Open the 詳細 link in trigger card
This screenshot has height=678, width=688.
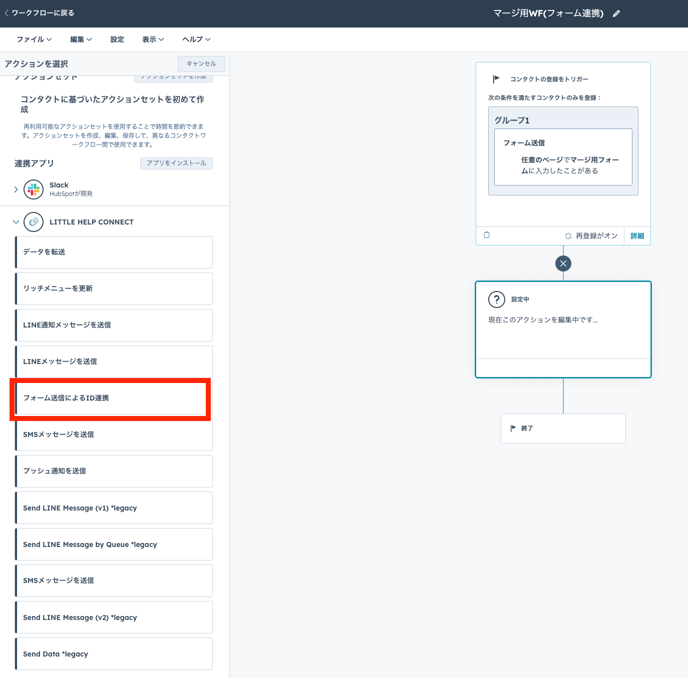click(x=637, y=236)
